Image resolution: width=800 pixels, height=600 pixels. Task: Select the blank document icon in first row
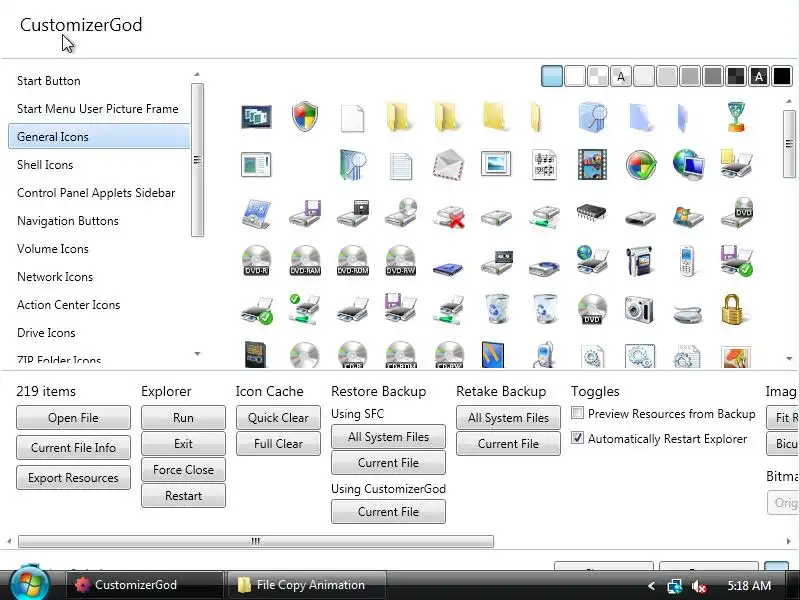353,118
